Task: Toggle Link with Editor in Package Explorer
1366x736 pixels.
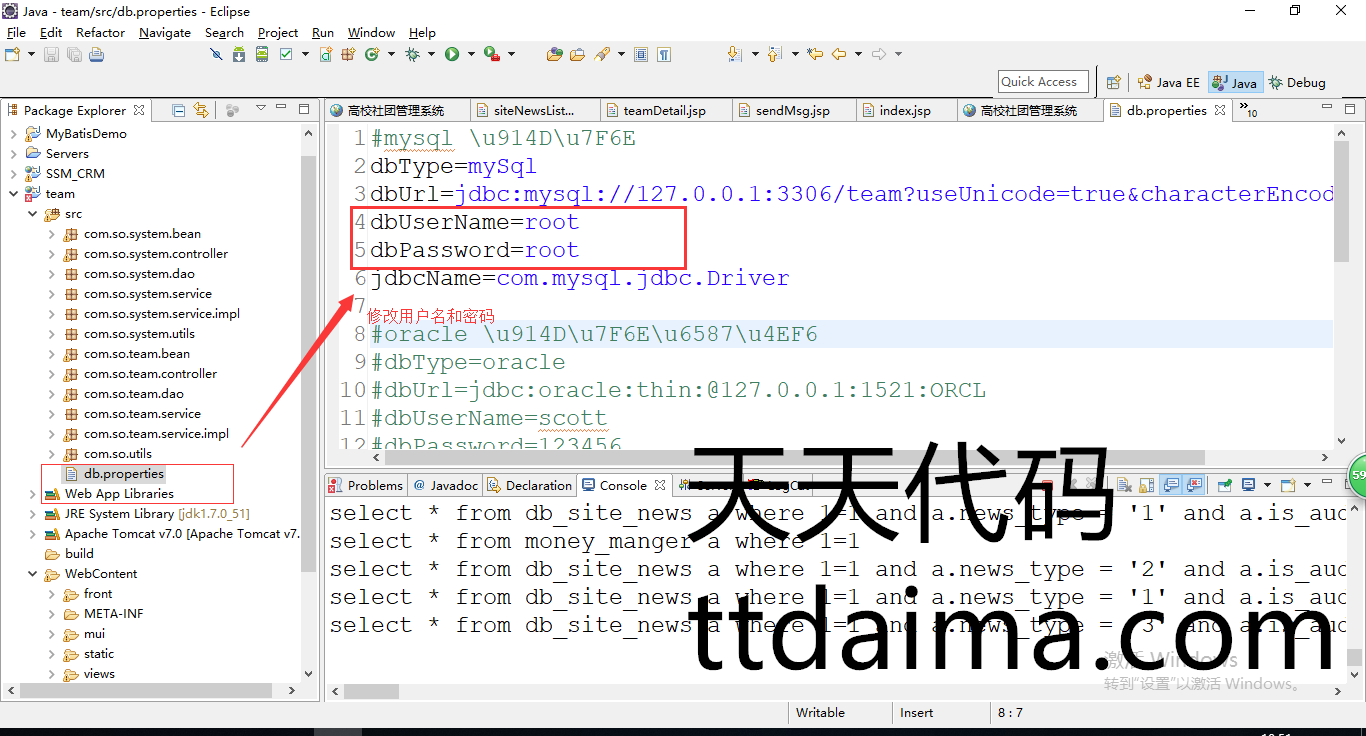Action: pos(201,110)
